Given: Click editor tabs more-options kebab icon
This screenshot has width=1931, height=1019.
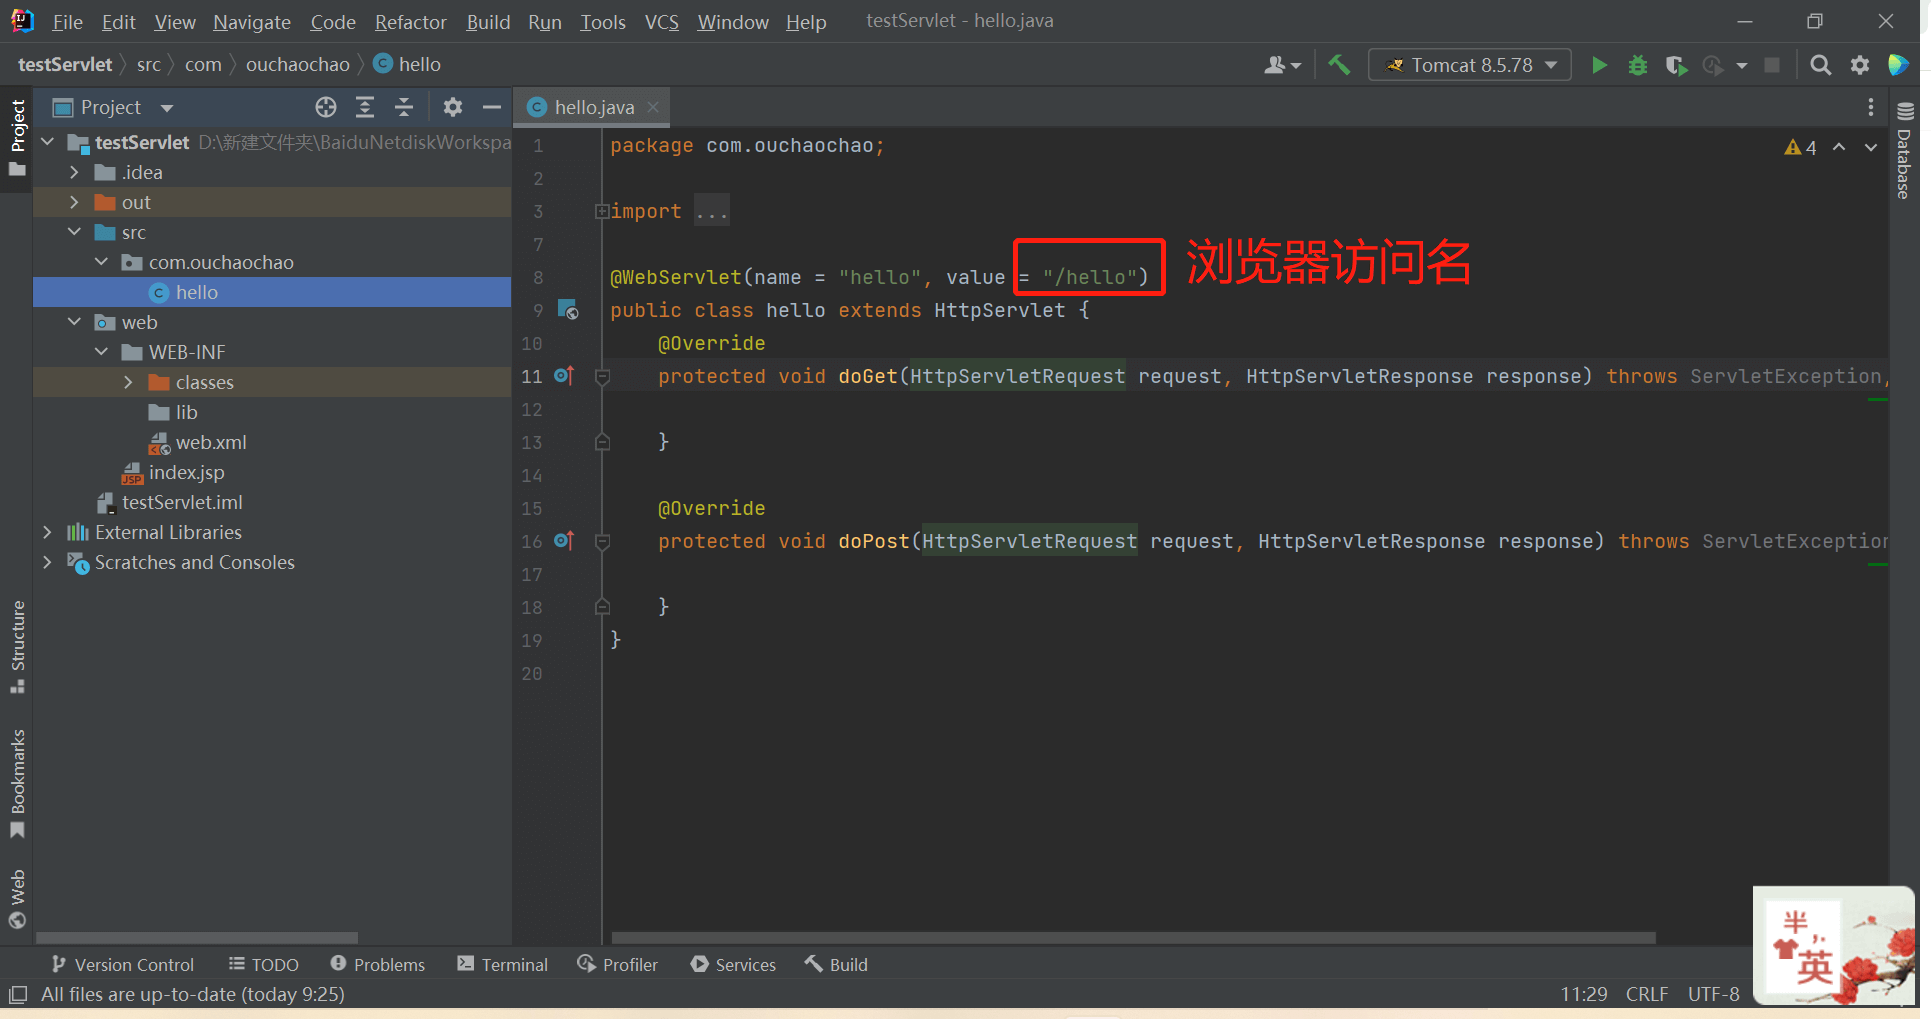Looking at the screenshot, I should coord(1871,107).
